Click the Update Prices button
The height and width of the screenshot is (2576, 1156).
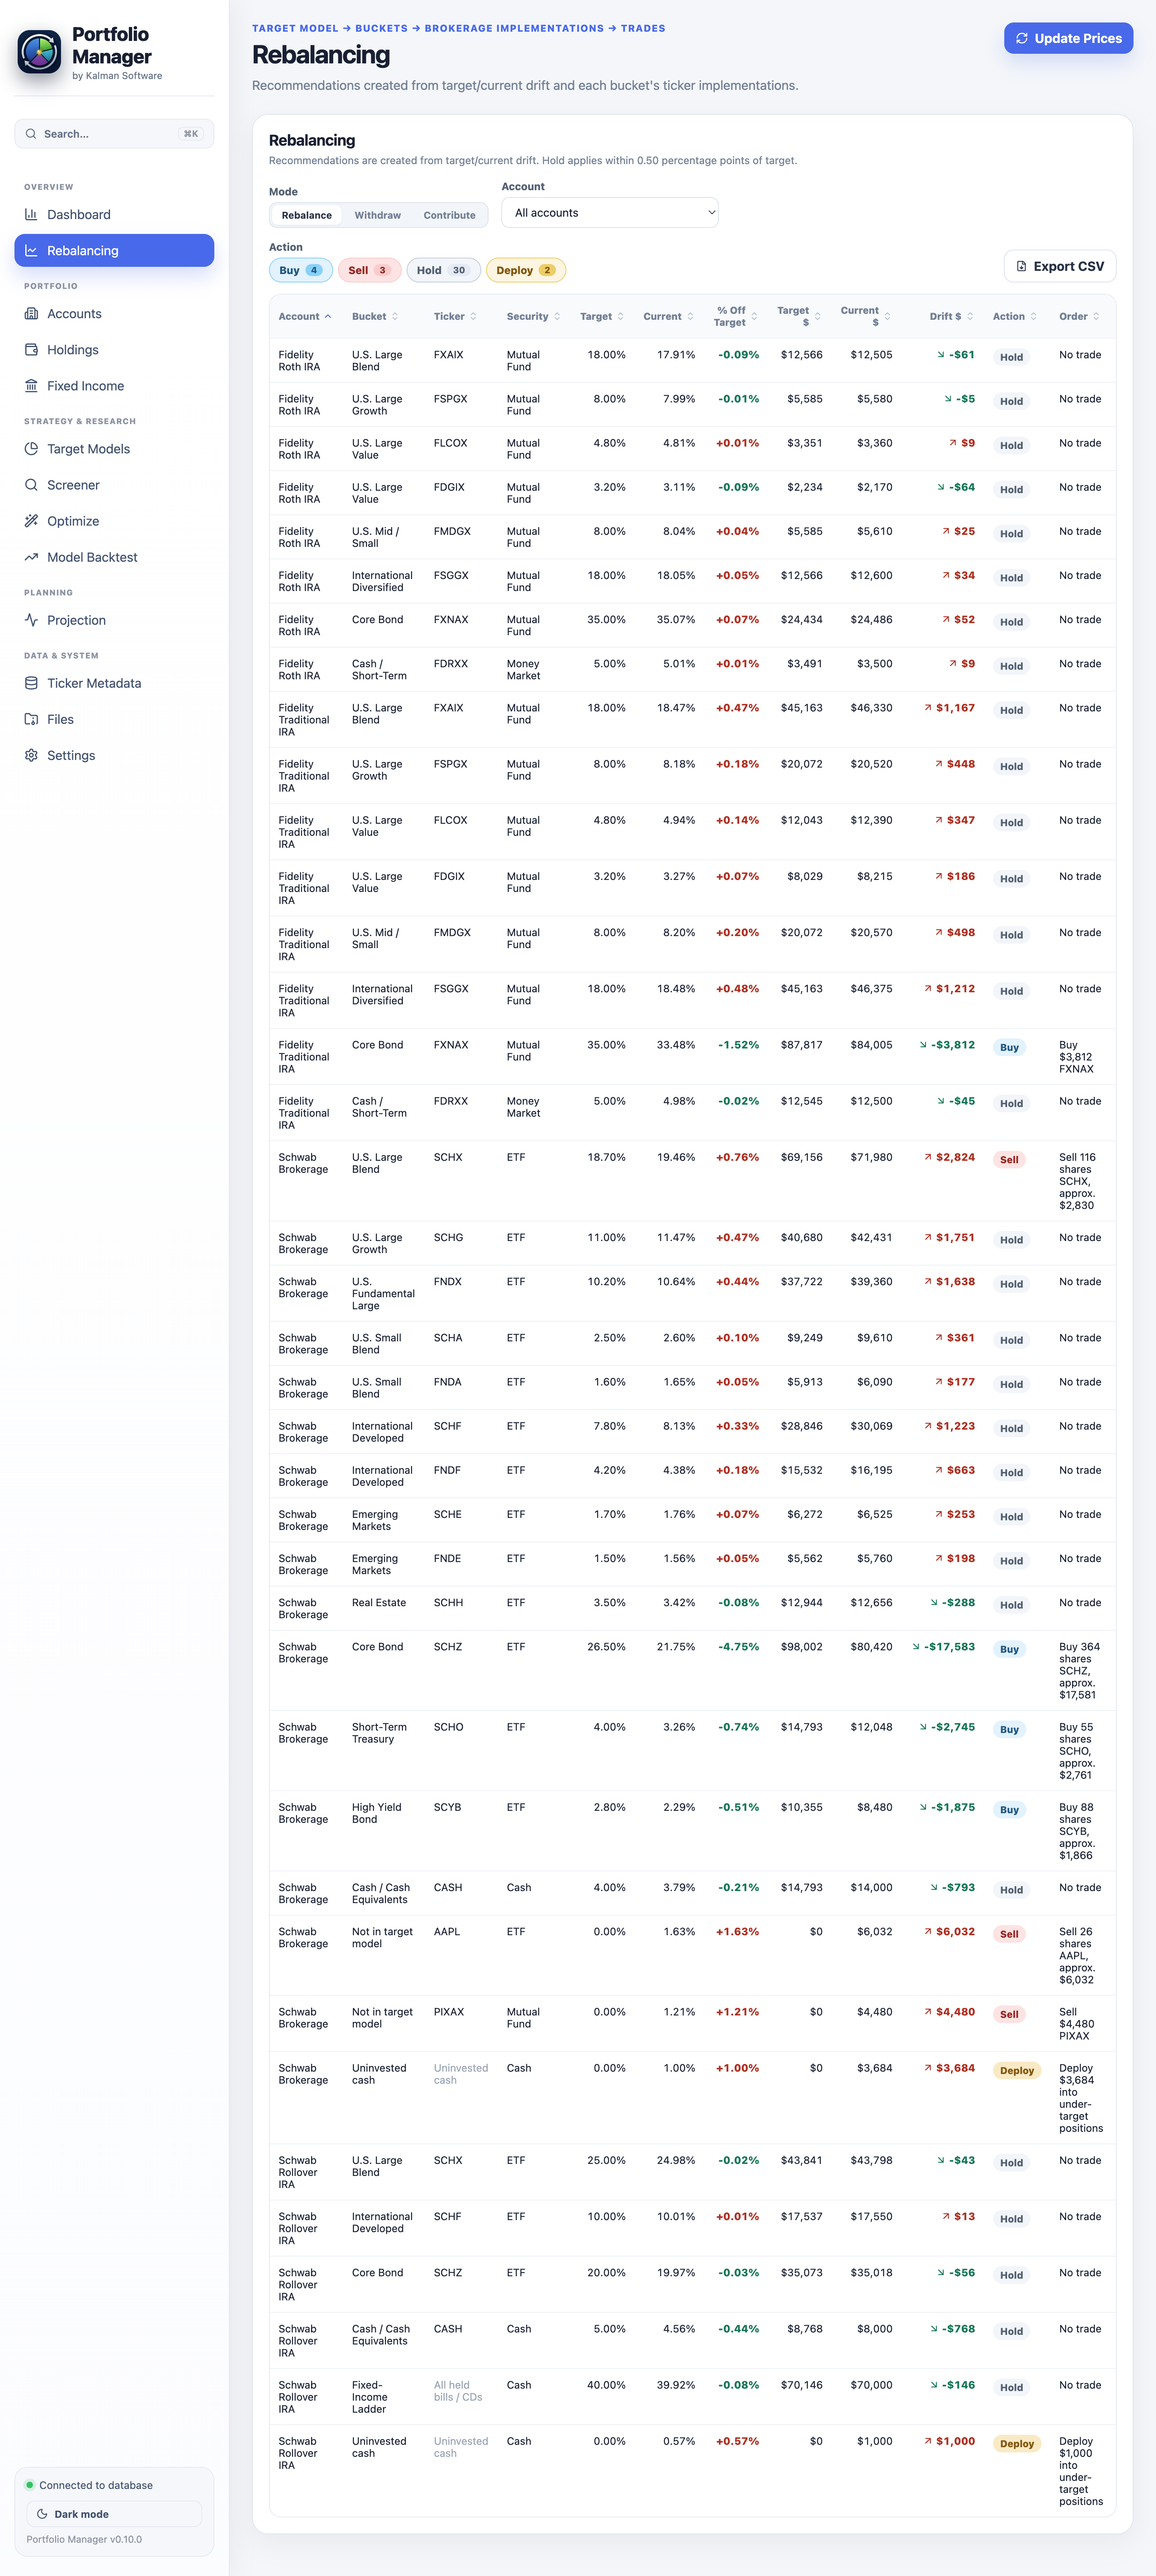pos(1068,38)
